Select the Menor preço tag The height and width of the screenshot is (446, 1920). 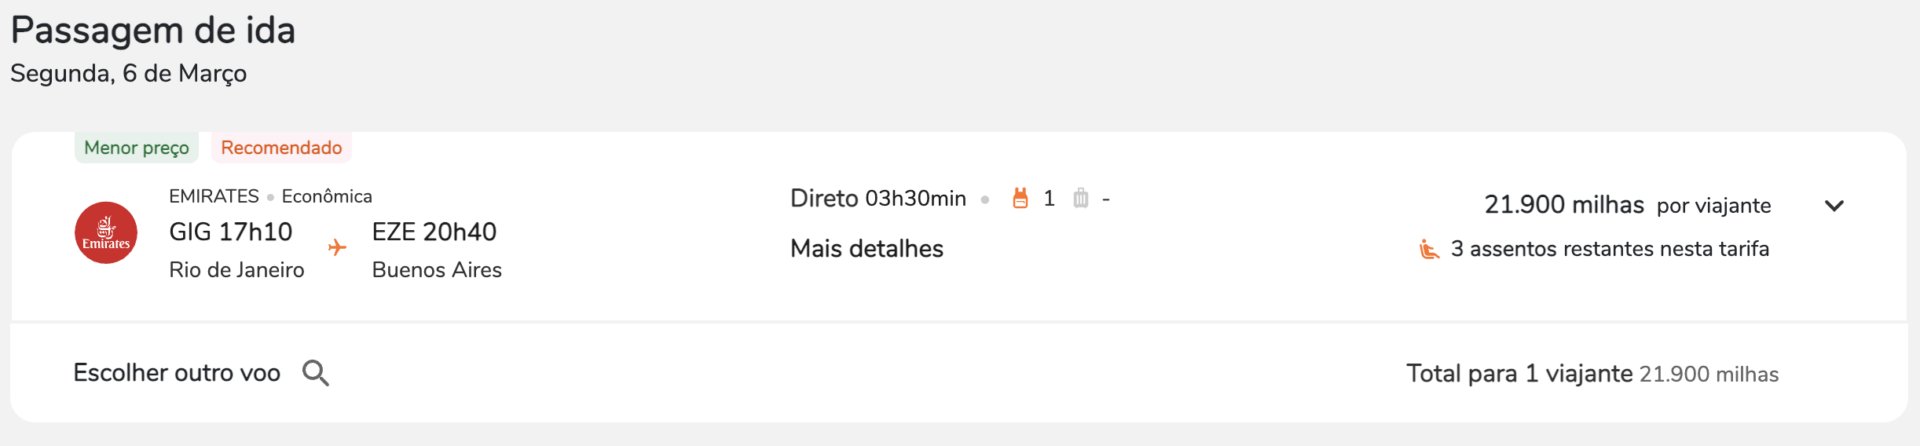[x=137, y=147]
